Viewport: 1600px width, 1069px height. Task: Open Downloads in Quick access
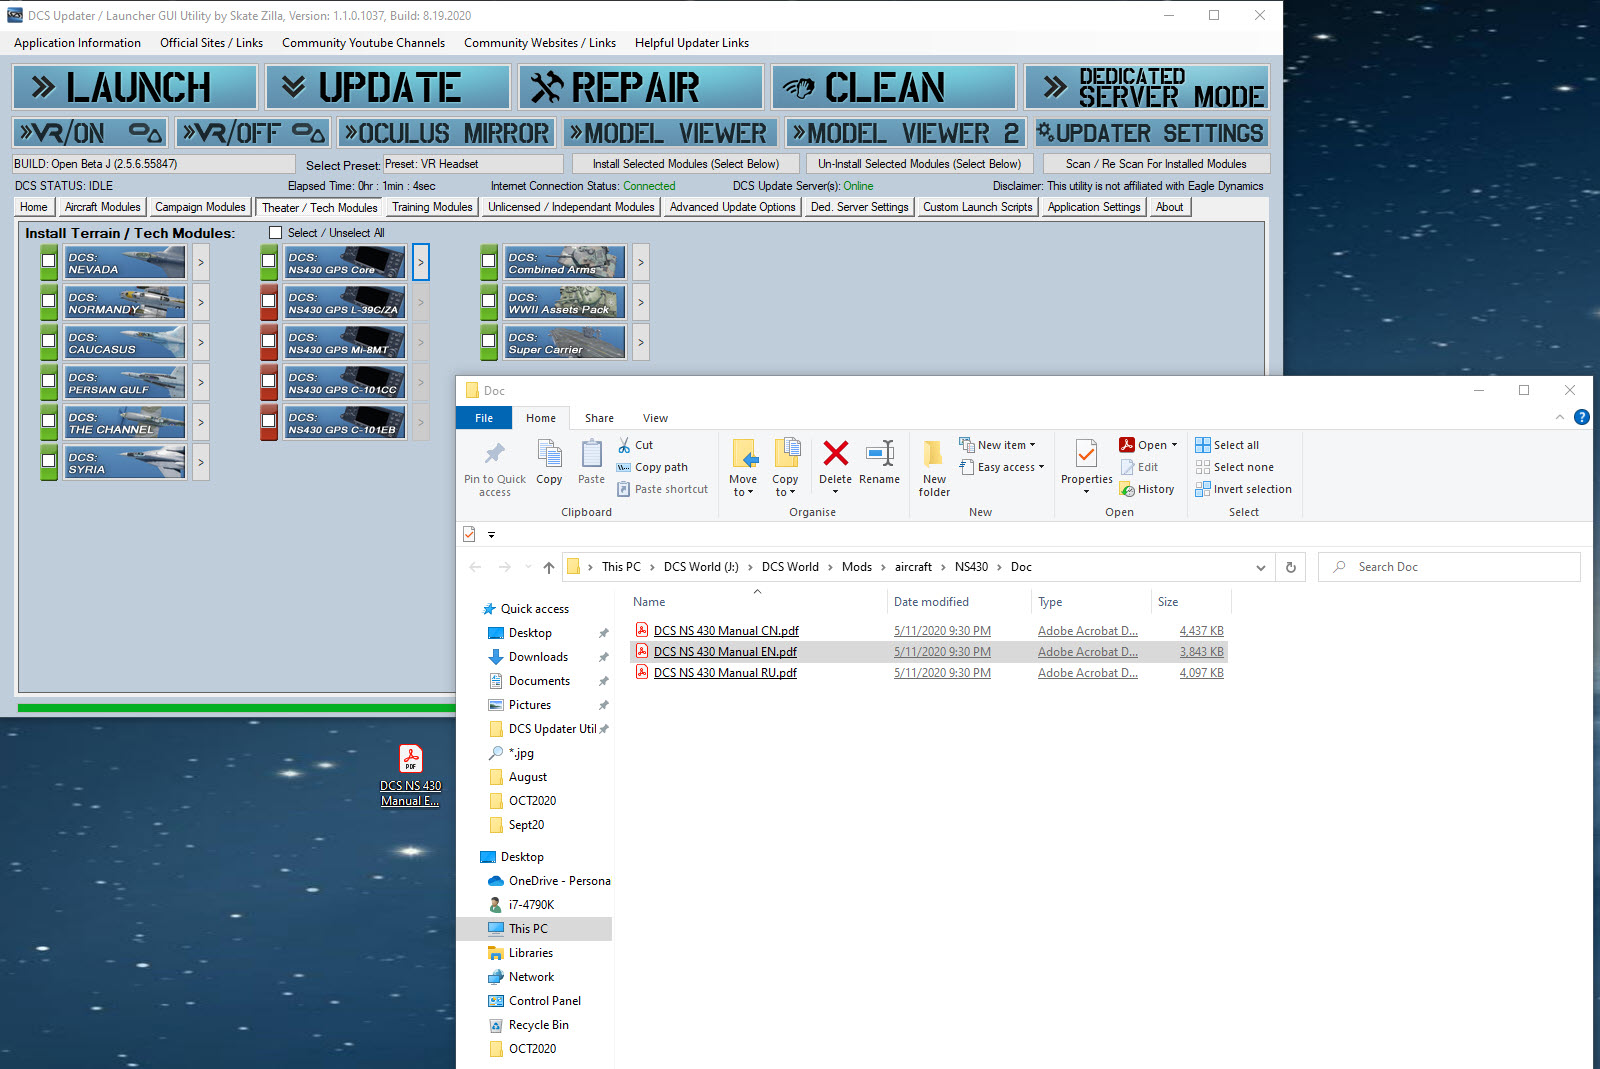pyautogui.click(x=538, y=657)
